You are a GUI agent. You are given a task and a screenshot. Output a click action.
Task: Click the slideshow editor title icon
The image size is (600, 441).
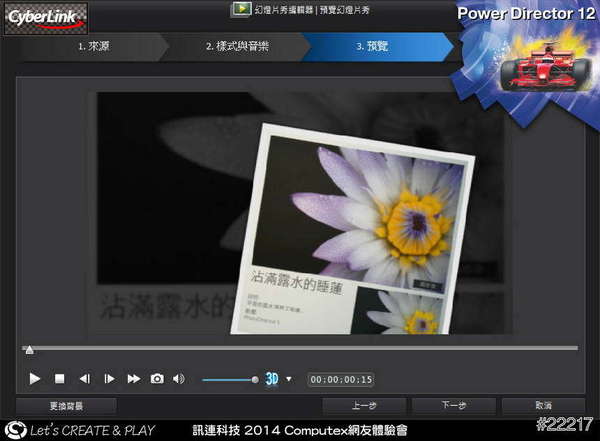click(x=241, y=9)
